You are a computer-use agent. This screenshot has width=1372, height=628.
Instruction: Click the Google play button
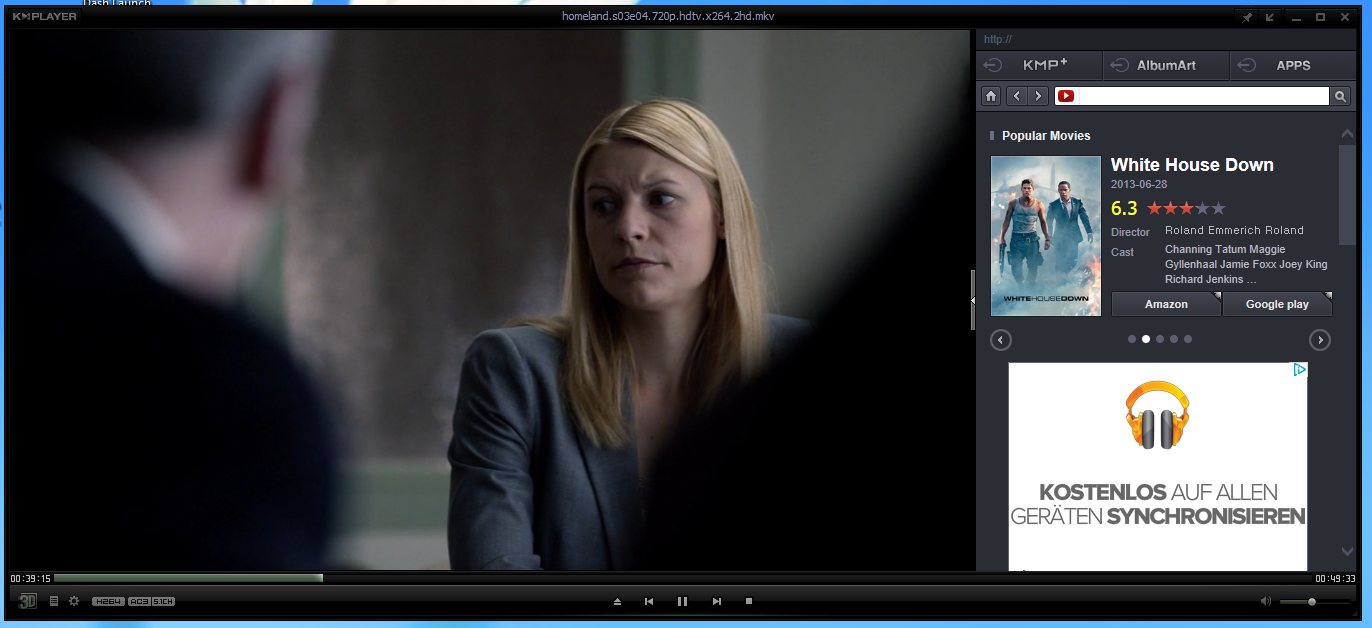[1277, 304]
